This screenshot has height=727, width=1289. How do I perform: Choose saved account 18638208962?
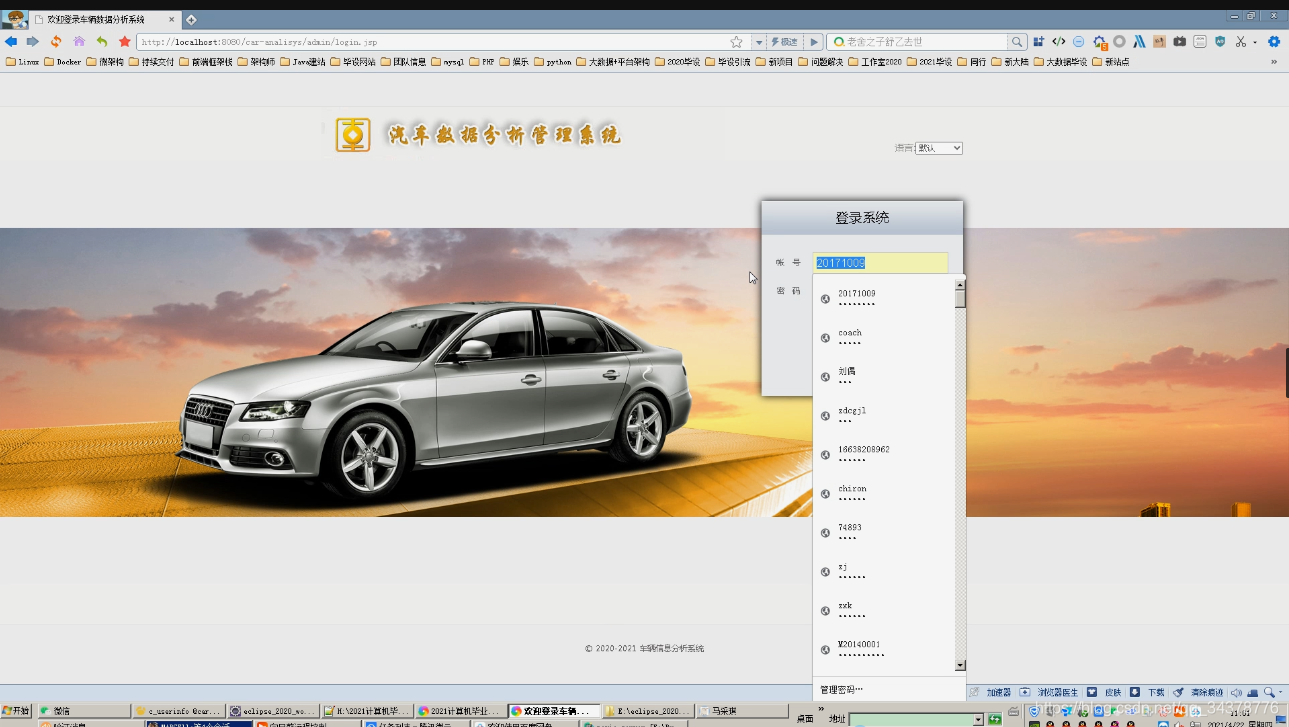click(864, 454)
